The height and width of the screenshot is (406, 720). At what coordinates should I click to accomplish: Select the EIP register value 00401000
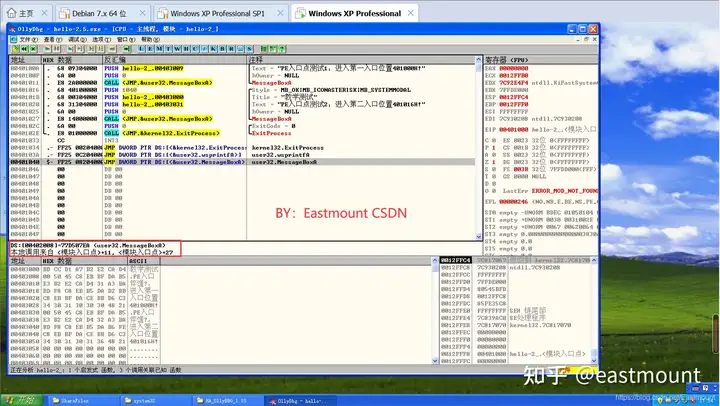point(513,130)
